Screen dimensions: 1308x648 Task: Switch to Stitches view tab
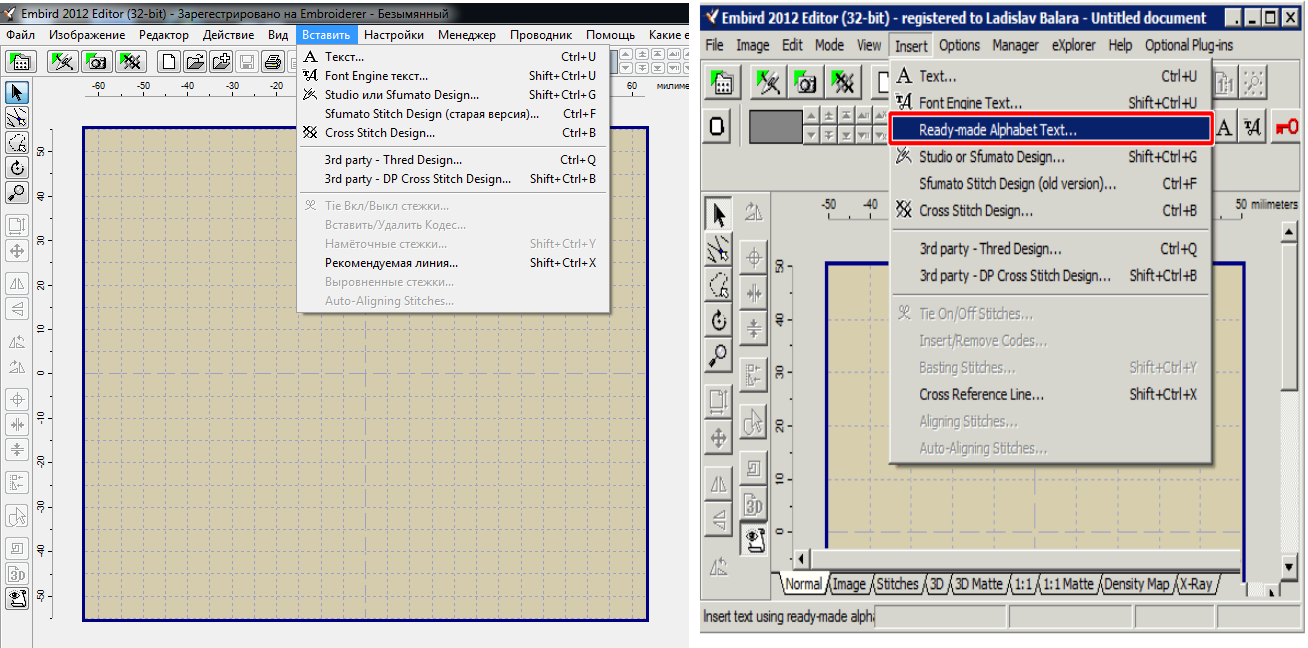coord(897,585)
